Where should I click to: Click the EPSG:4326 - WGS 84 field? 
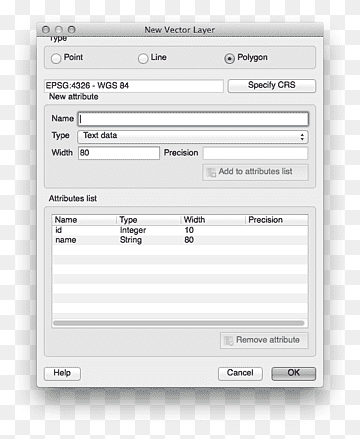coord(134,86)
